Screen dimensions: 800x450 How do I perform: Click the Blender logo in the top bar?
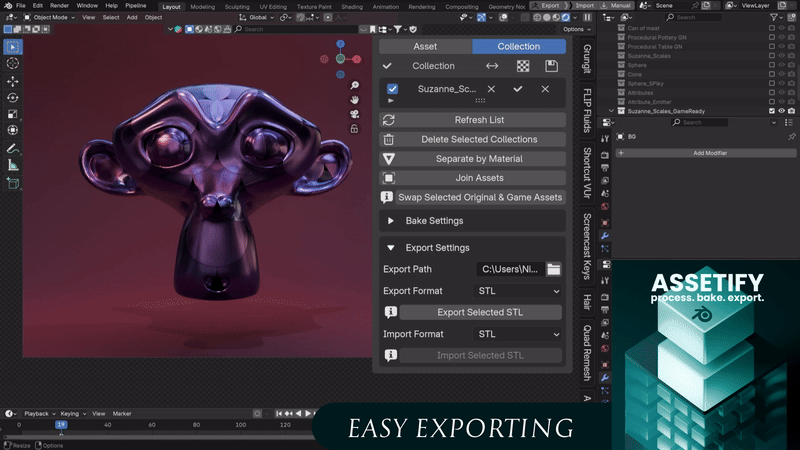point(8,6)
